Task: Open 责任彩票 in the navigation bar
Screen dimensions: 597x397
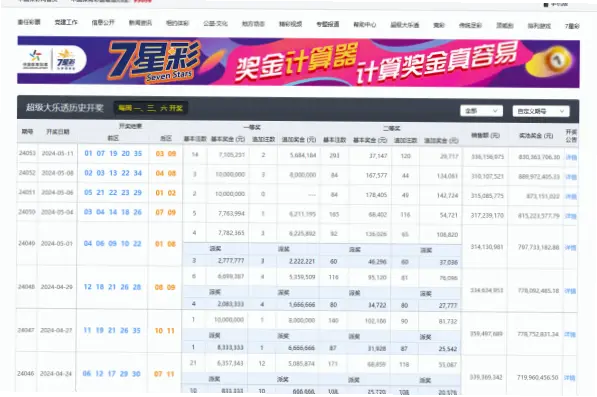Action: [x=29, y=22]
